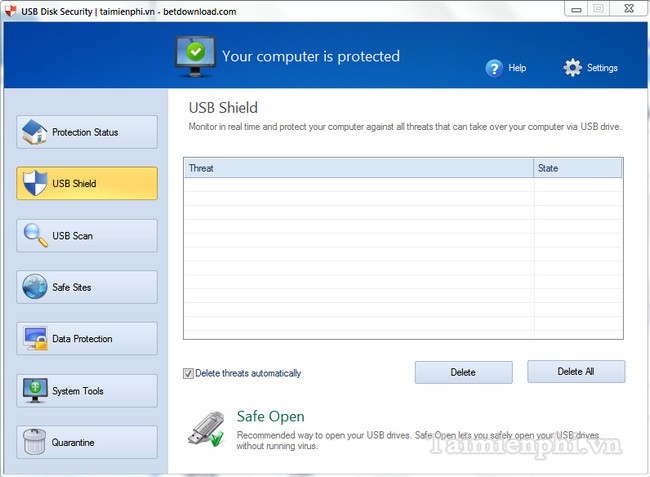Click the Delete button
Viewport: 650px width, 477px height.
pyautogui.click(x=463, y=372)
